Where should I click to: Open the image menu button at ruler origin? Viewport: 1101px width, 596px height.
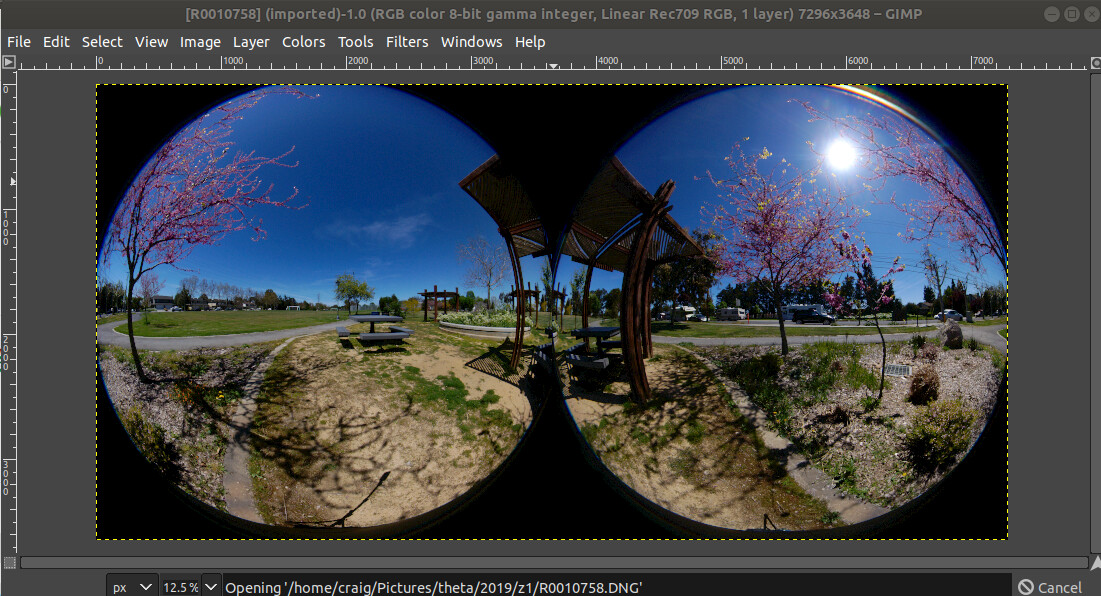pyautogui.click(x=9, y=62)
